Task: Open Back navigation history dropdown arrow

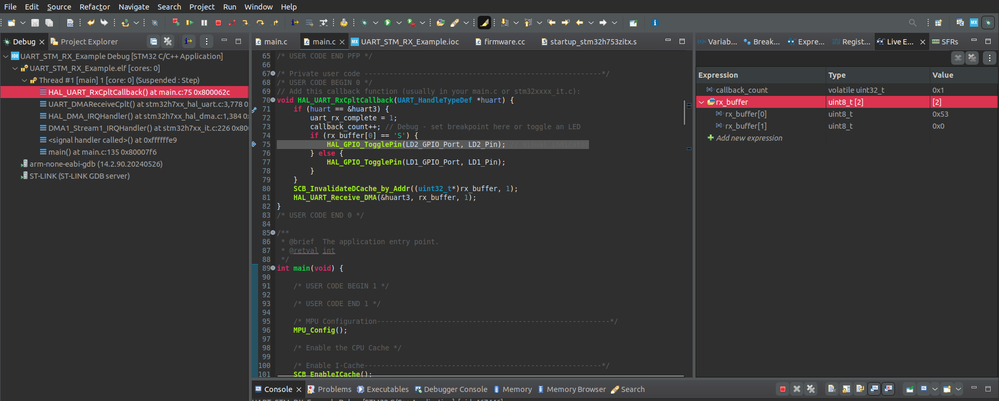Action: (x=591, y=22)
